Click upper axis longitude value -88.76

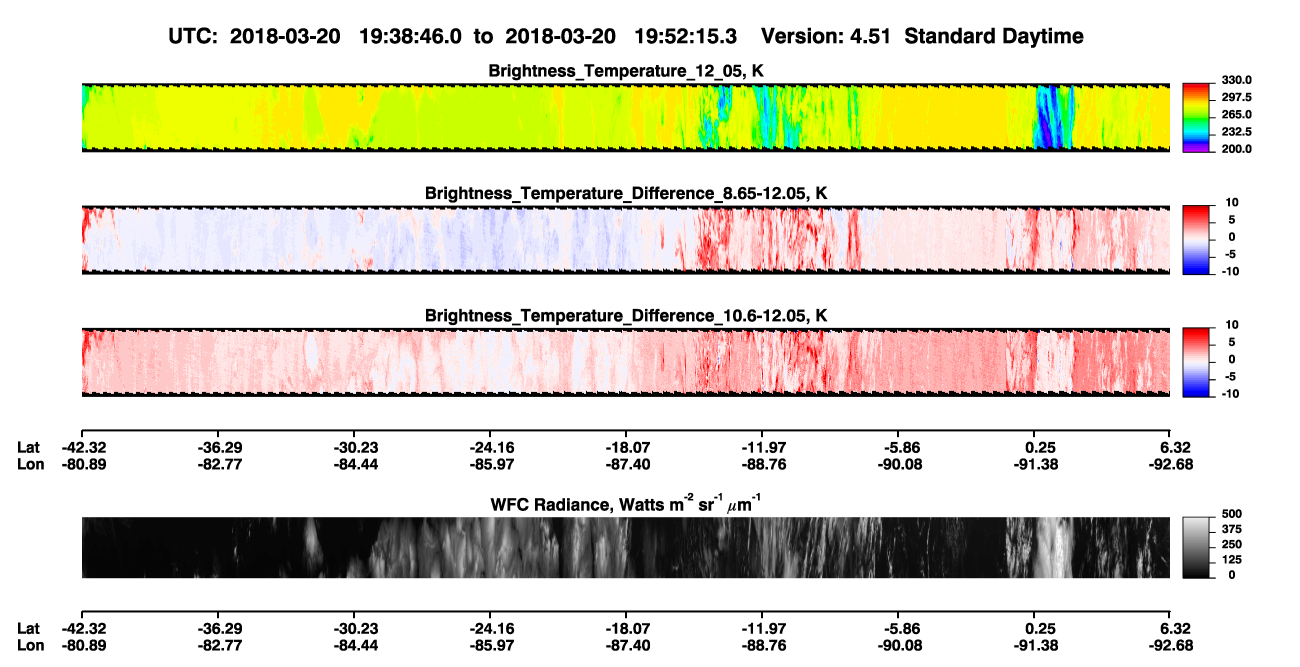pyautogui.click(x=762, y=464)
